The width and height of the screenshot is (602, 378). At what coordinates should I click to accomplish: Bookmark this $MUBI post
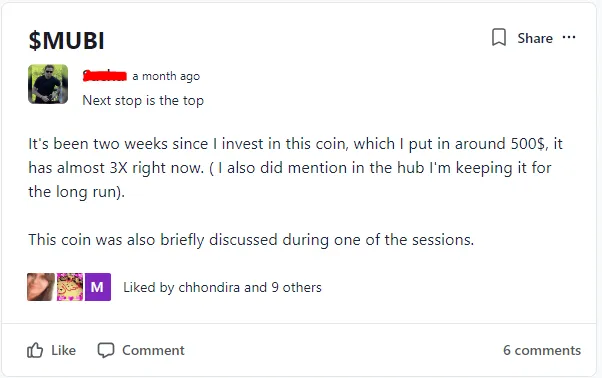(x=499, y=37)
